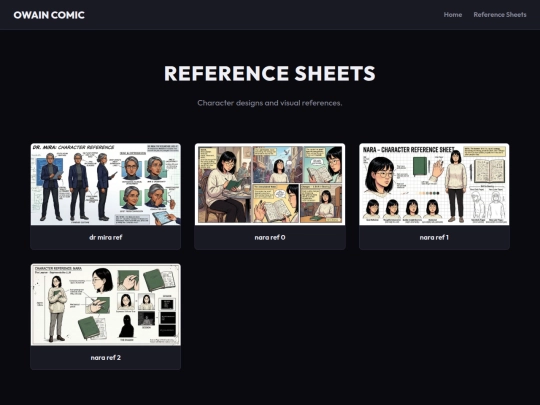
Task: Click the 'nara ref 2' caption
Action: [x=105, y=357]
